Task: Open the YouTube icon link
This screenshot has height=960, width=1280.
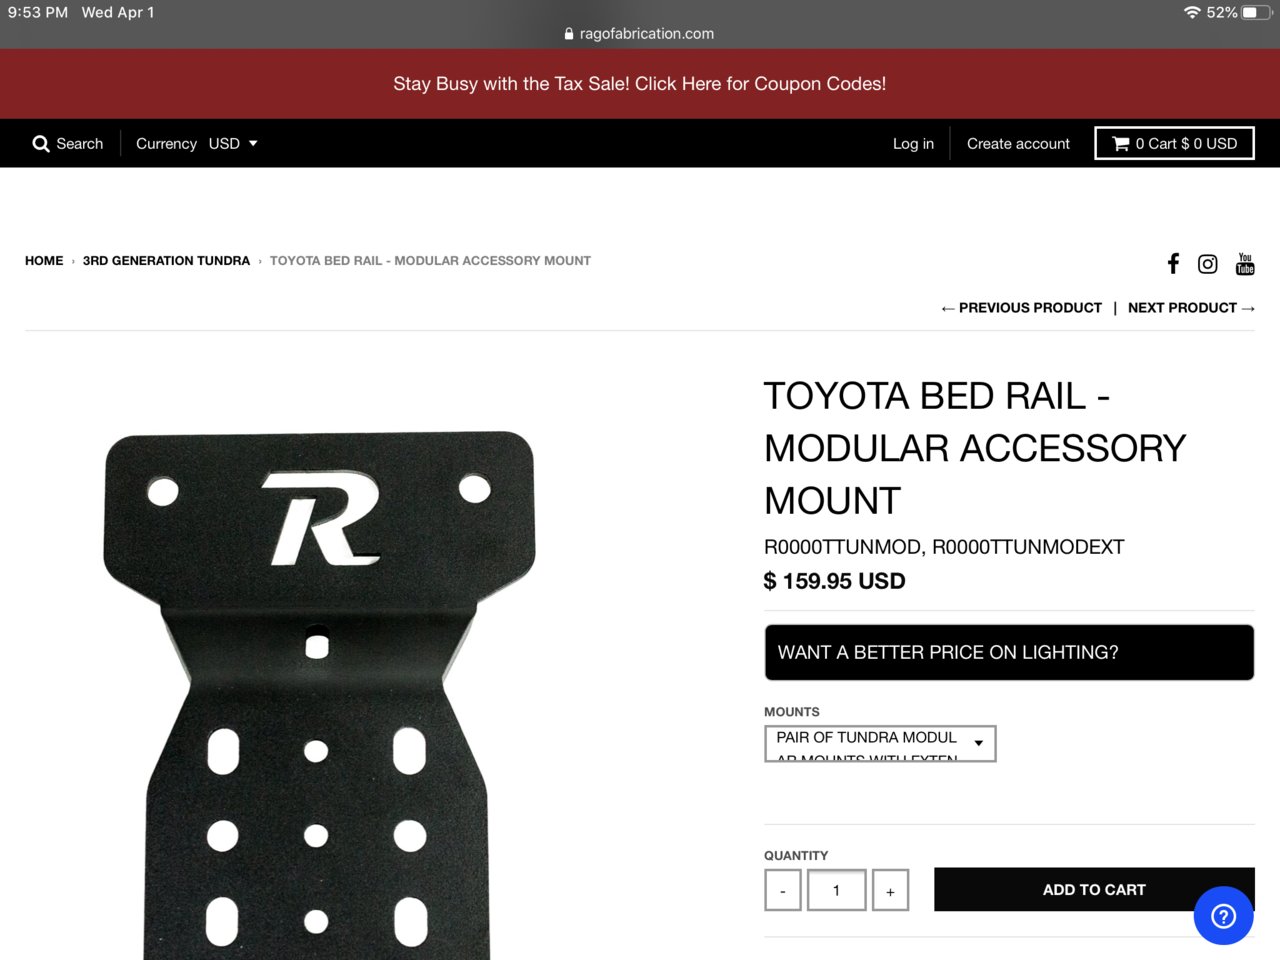Action: click(x=1245, y=264)
